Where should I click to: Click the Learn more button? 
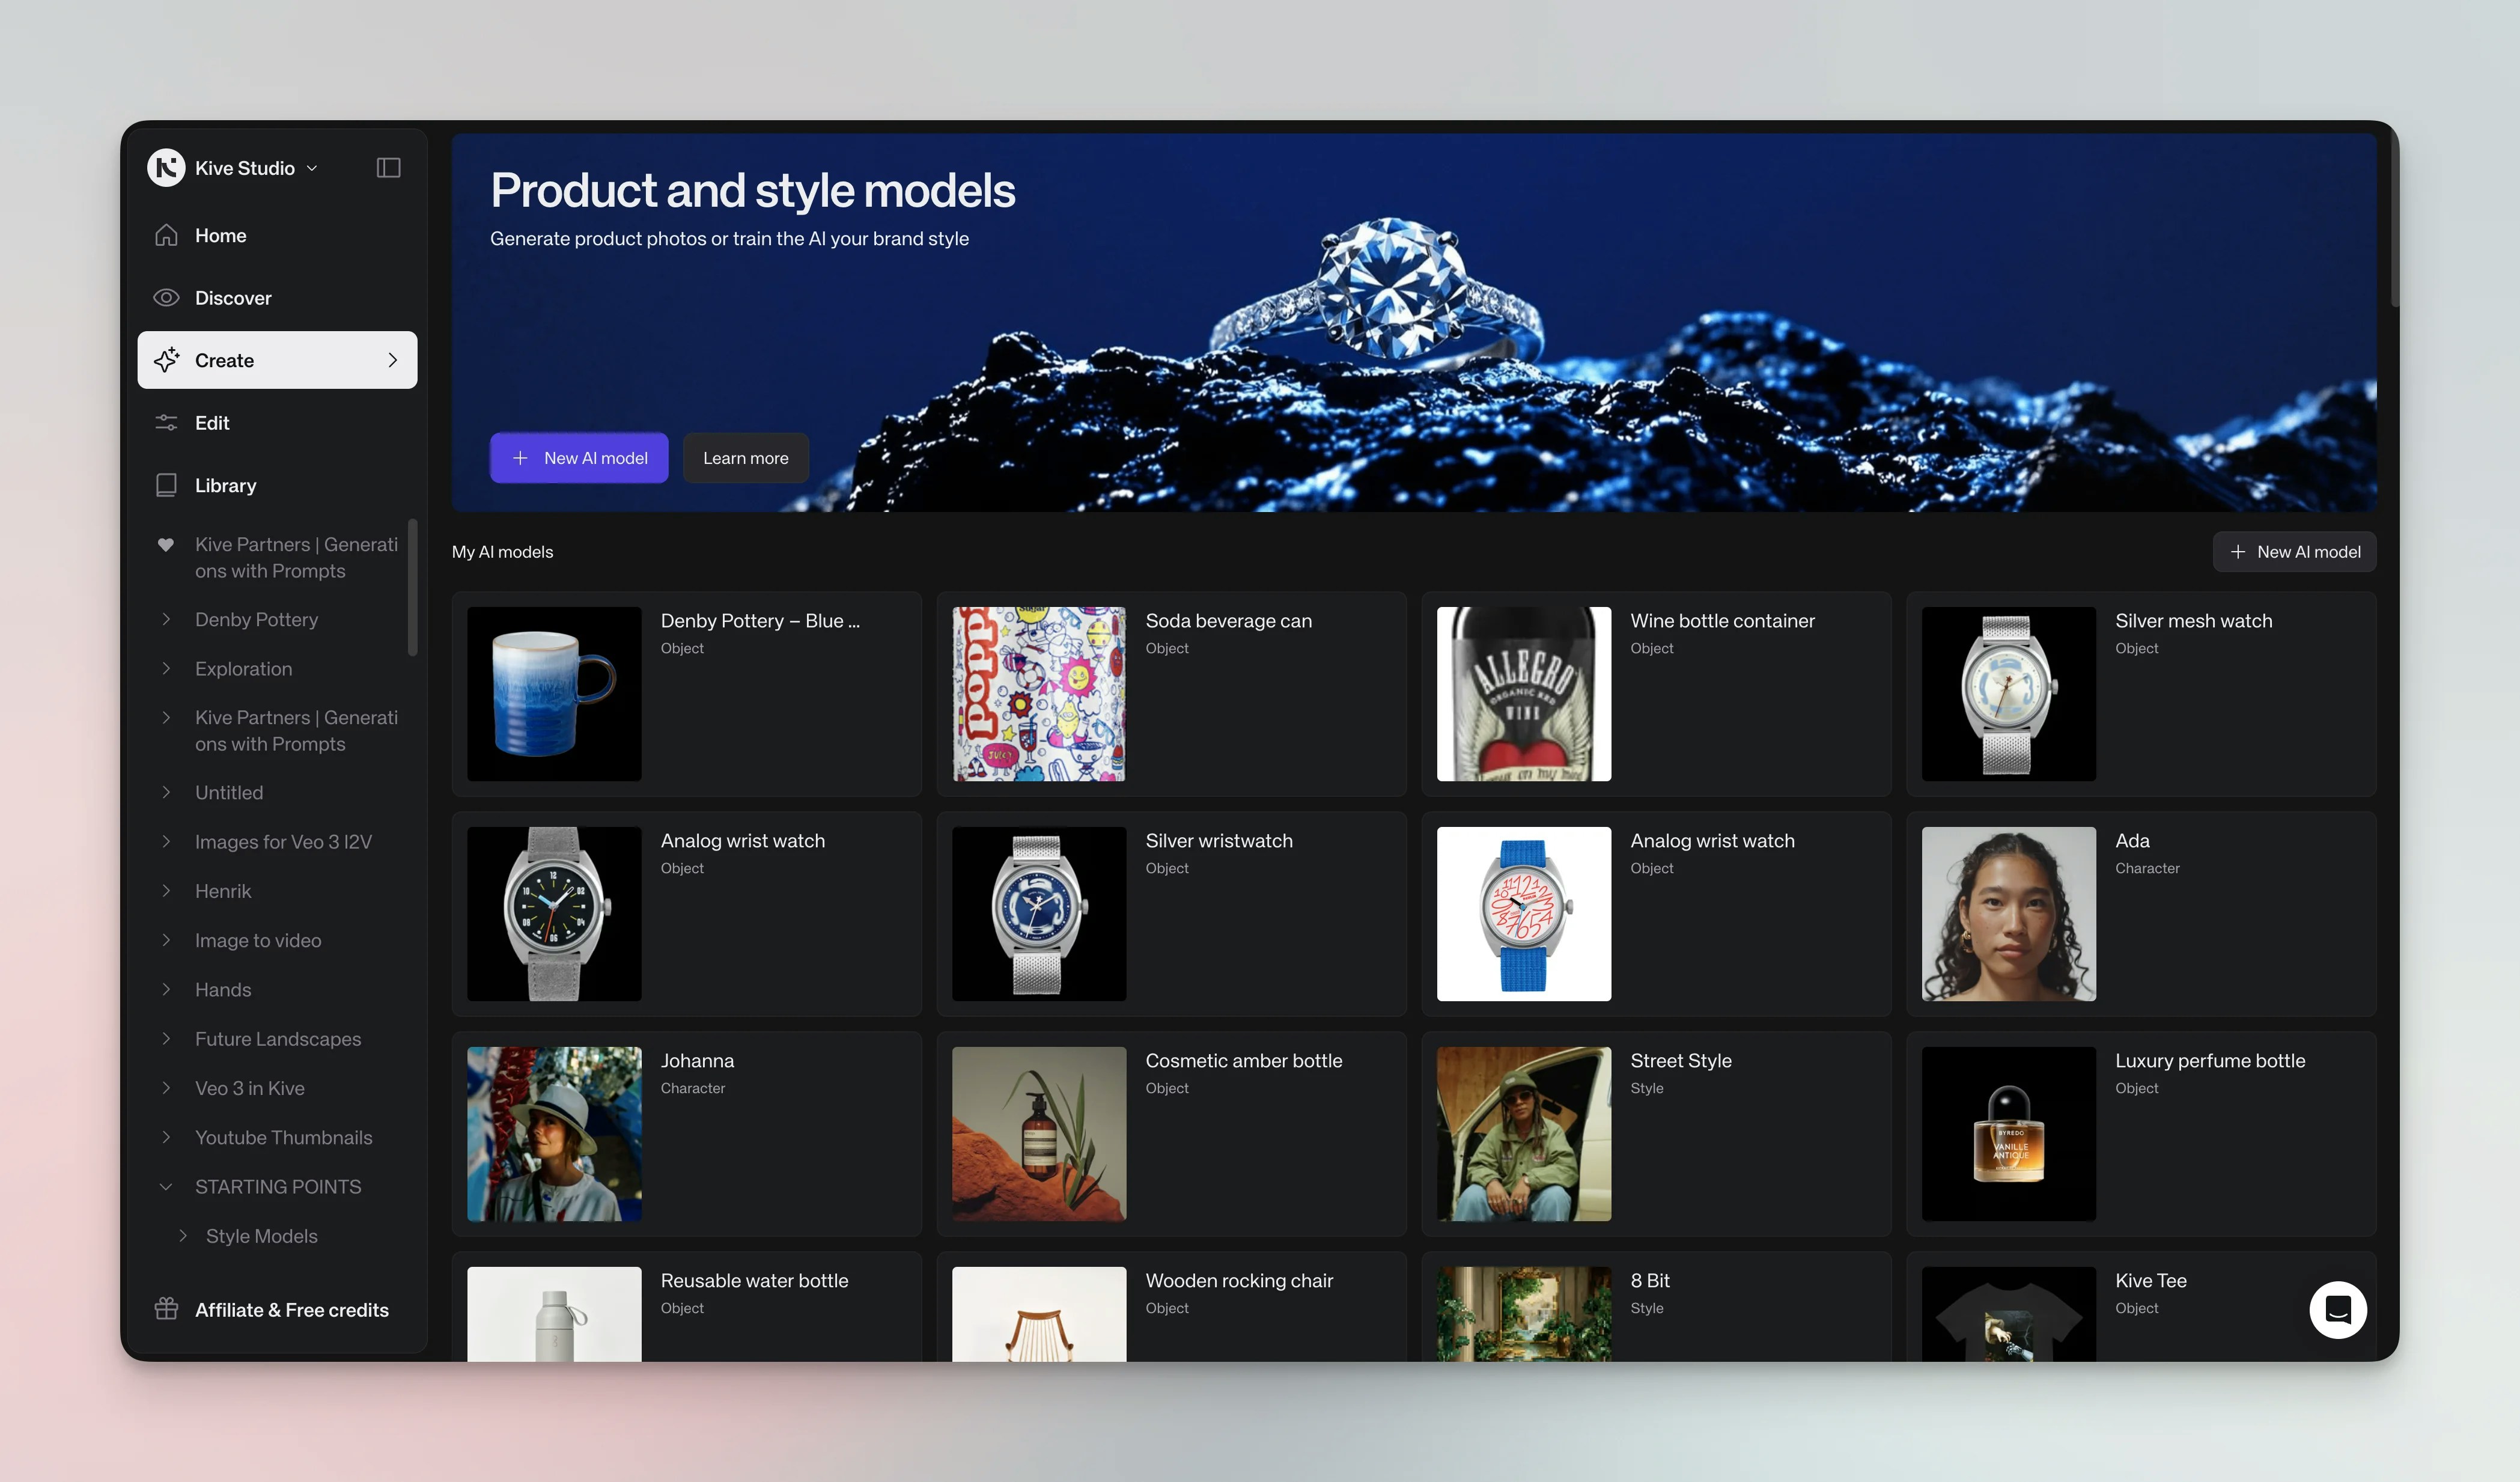(x=745, y=458)
